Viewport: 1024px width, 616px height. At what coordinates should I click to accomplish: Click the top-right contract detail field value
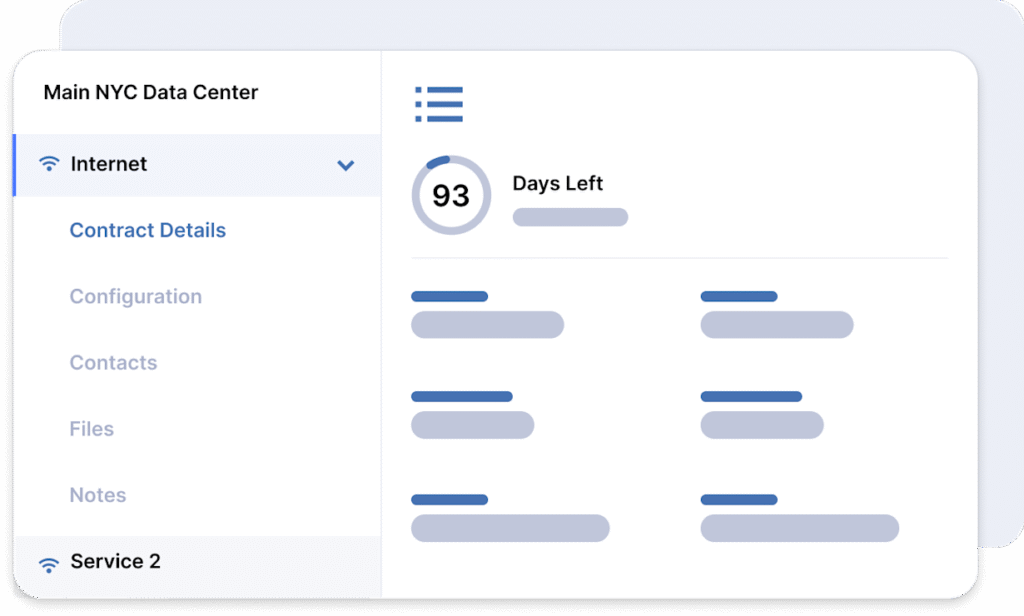[x=776, y=325]
